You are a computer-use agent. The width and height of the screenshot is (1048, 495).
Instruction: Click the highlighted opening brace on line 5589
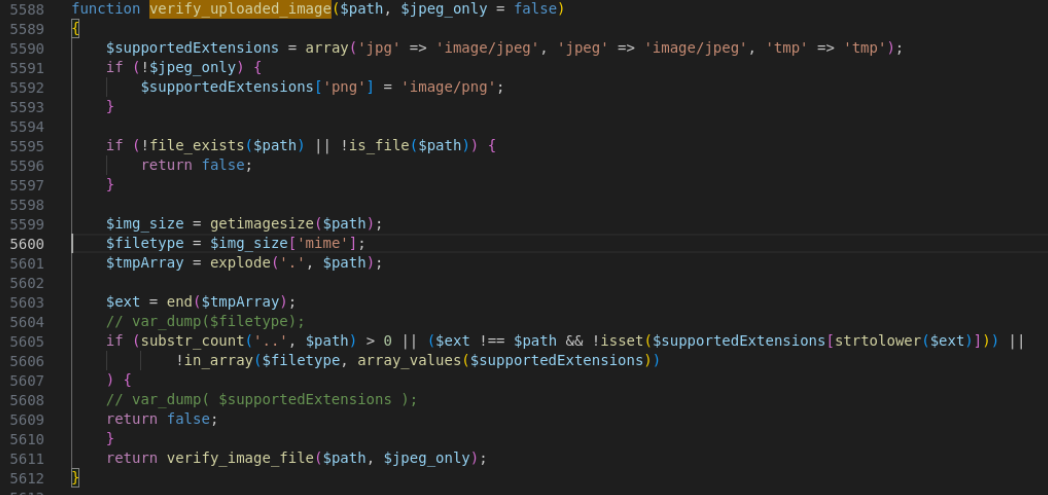point(76,29)
